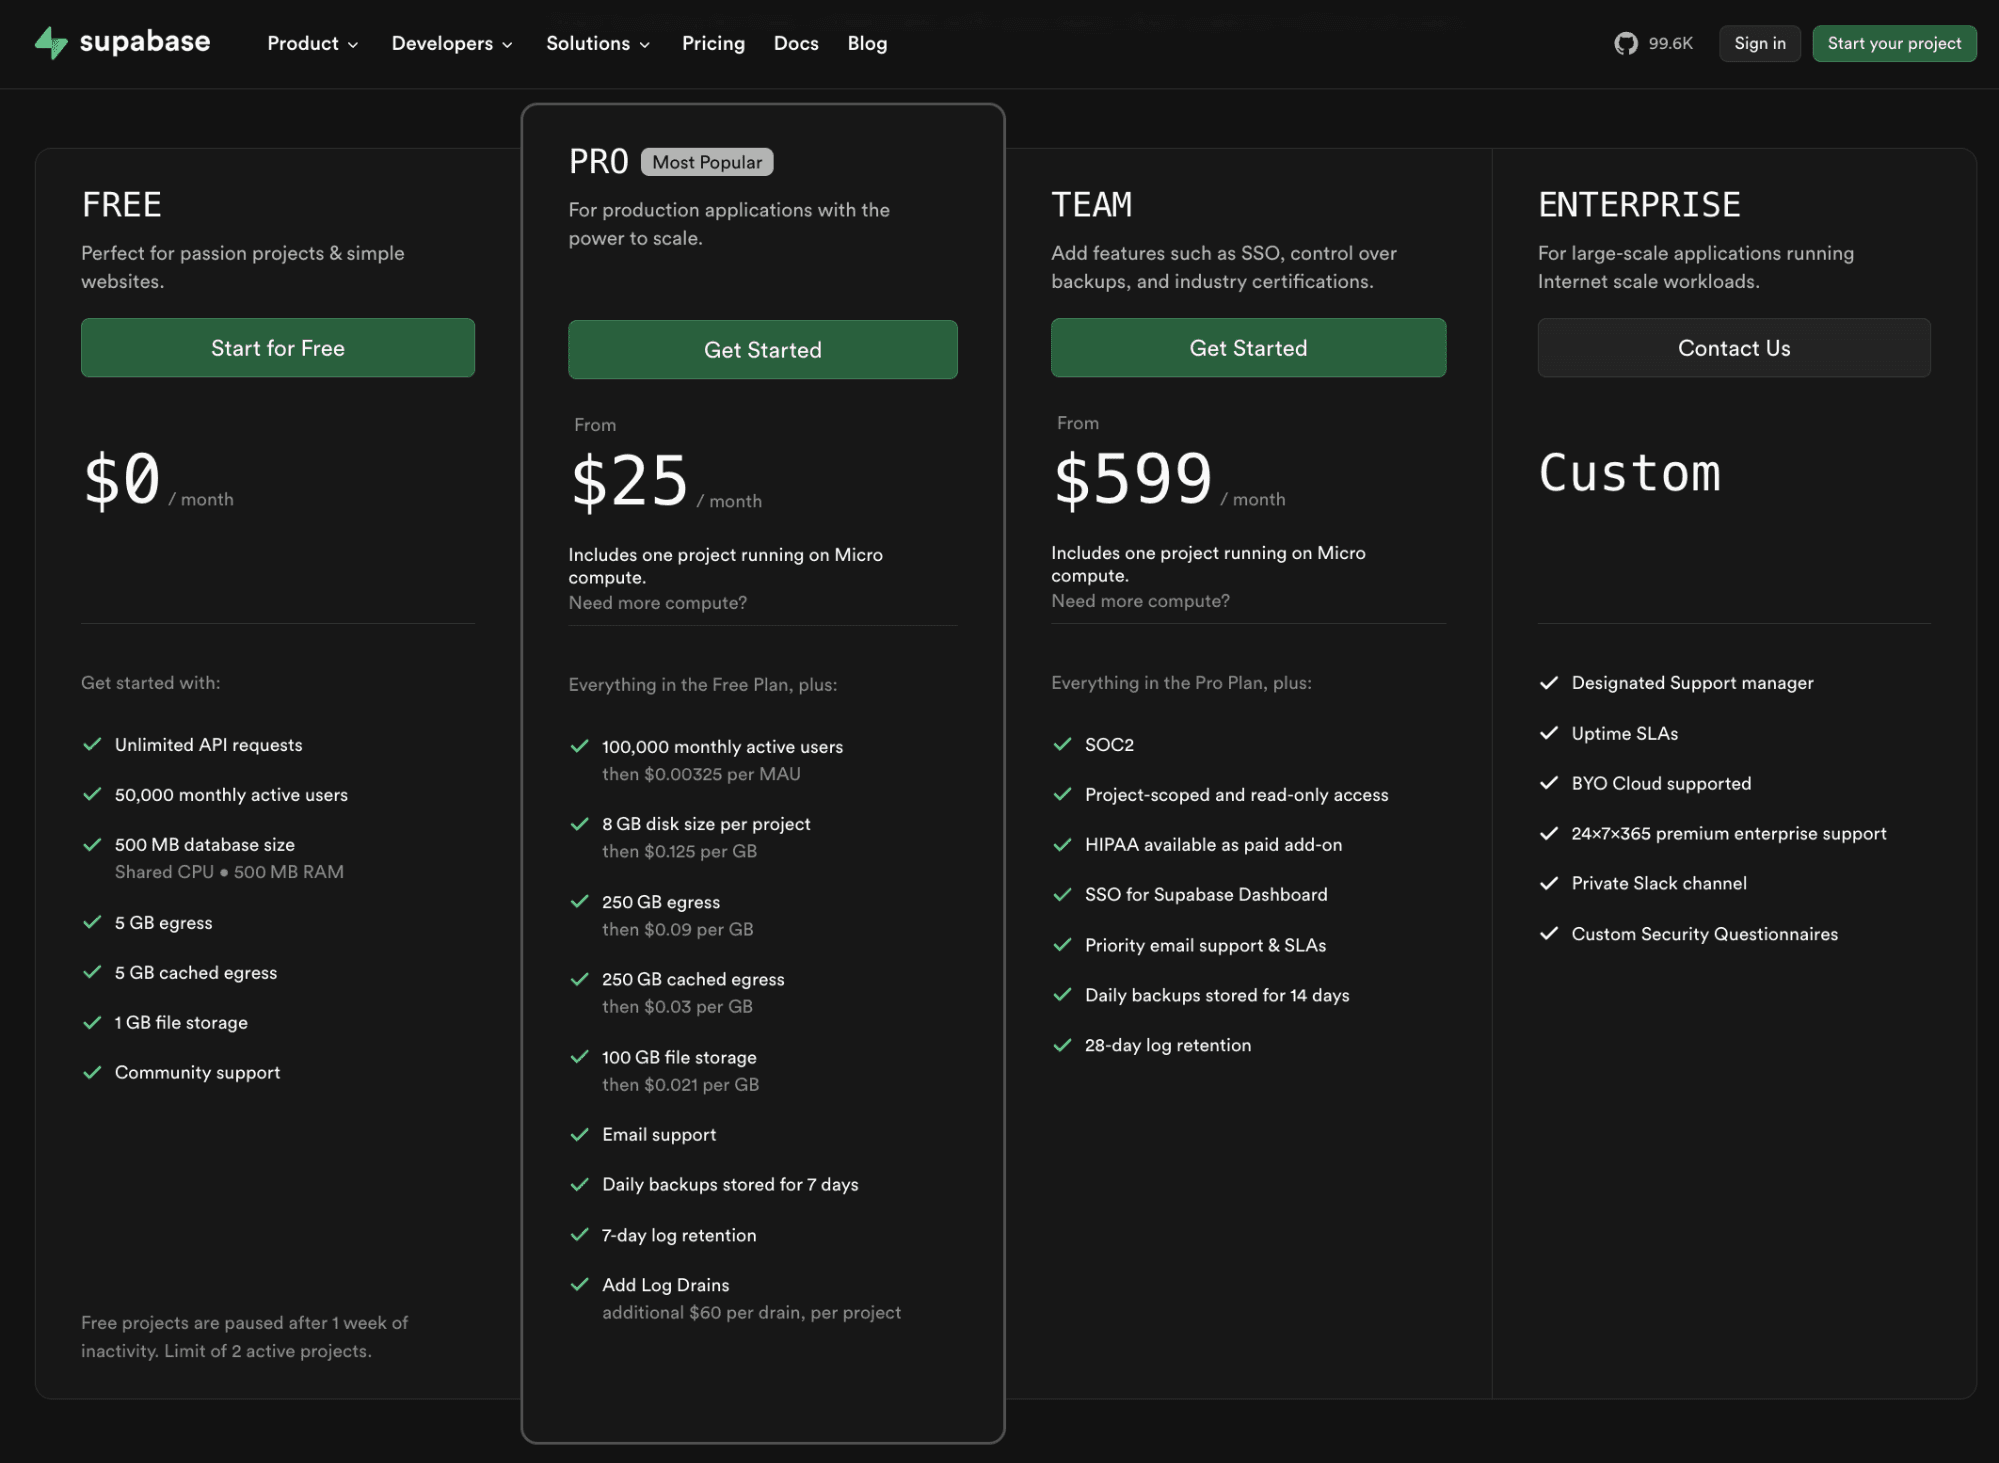Click the Supabase lightning bolt logo
This screenshot has height=1463, width=1999.
click(x=50, y=43)
